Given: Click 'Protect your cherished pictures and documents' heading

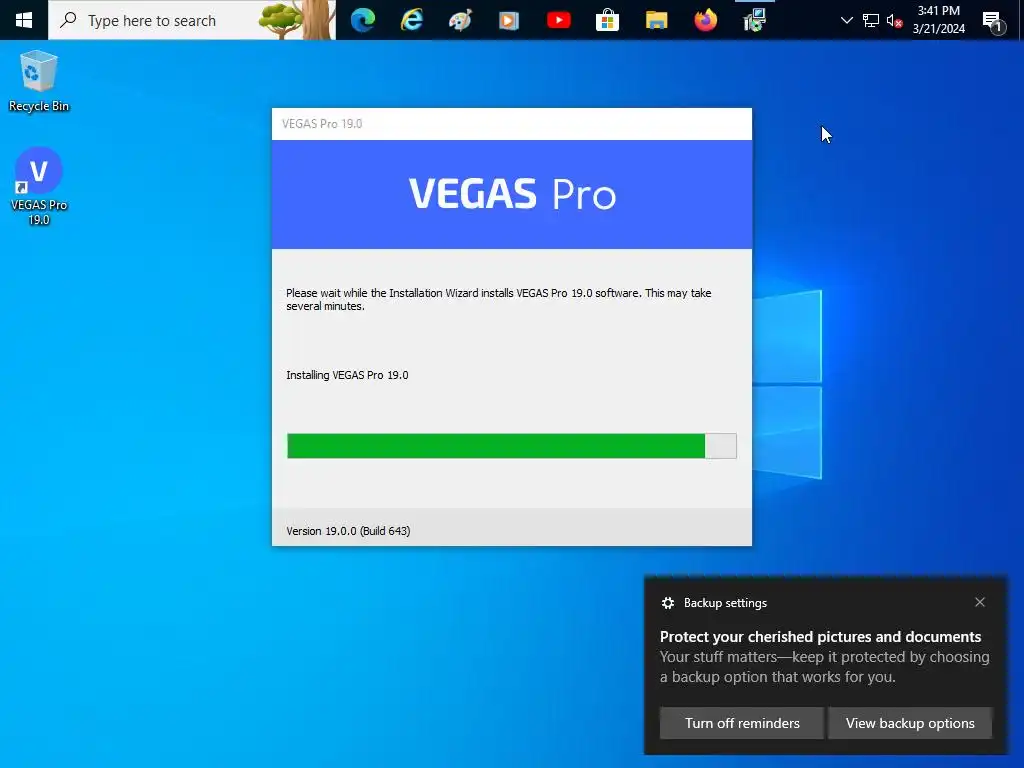Looking at the screenshot, I should tap(820, 637).
